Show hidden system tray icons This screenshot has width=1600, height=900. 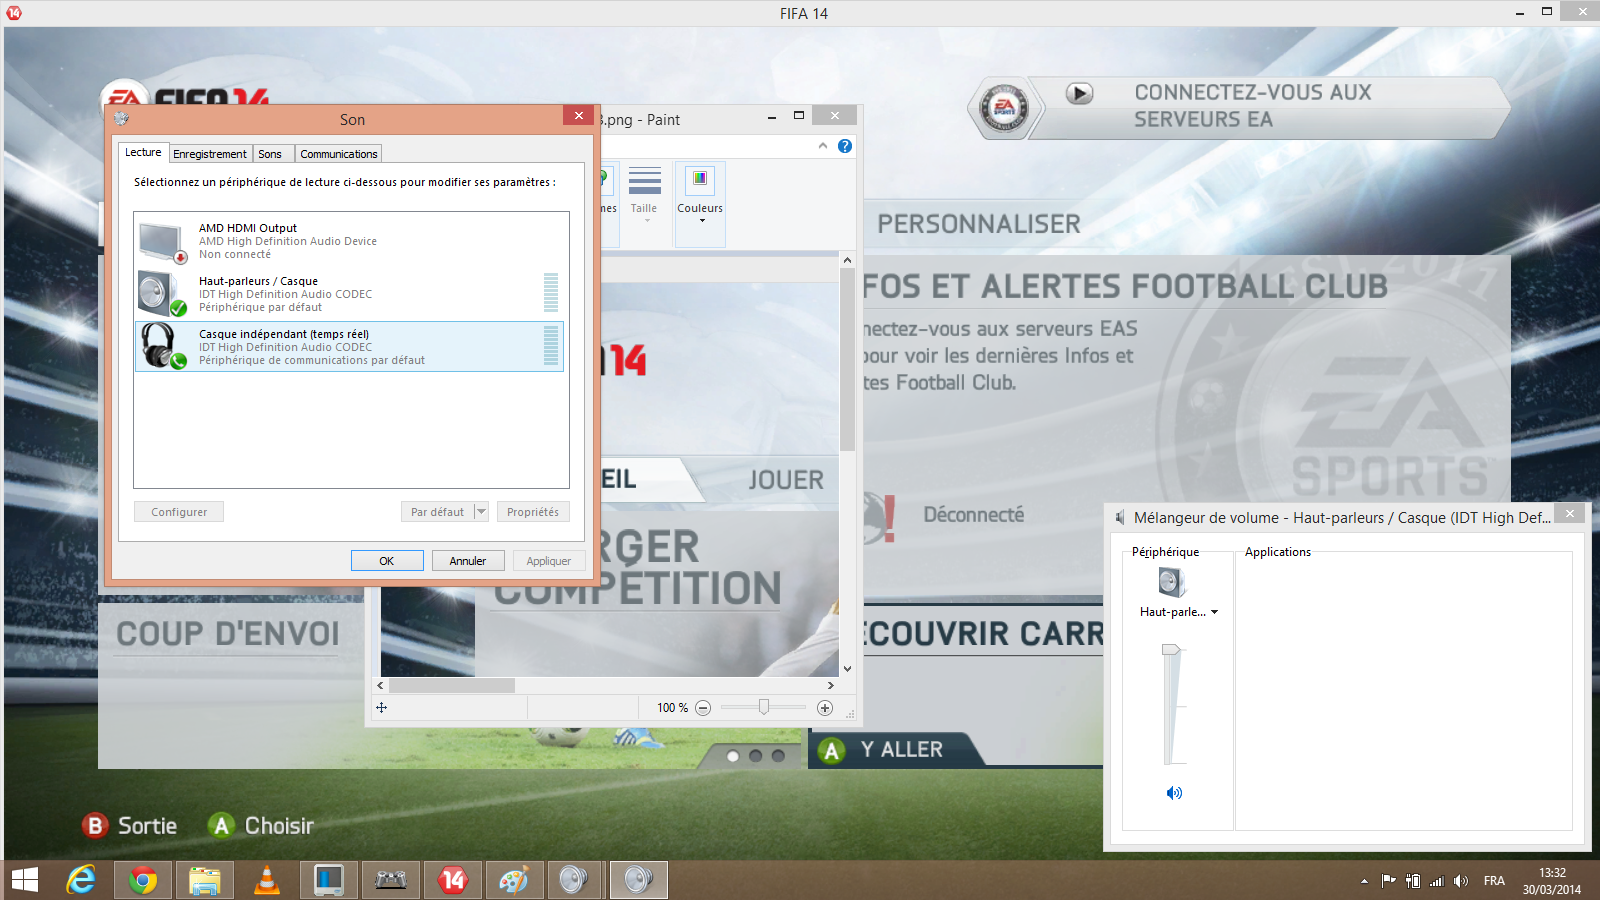coord(1364,881)
